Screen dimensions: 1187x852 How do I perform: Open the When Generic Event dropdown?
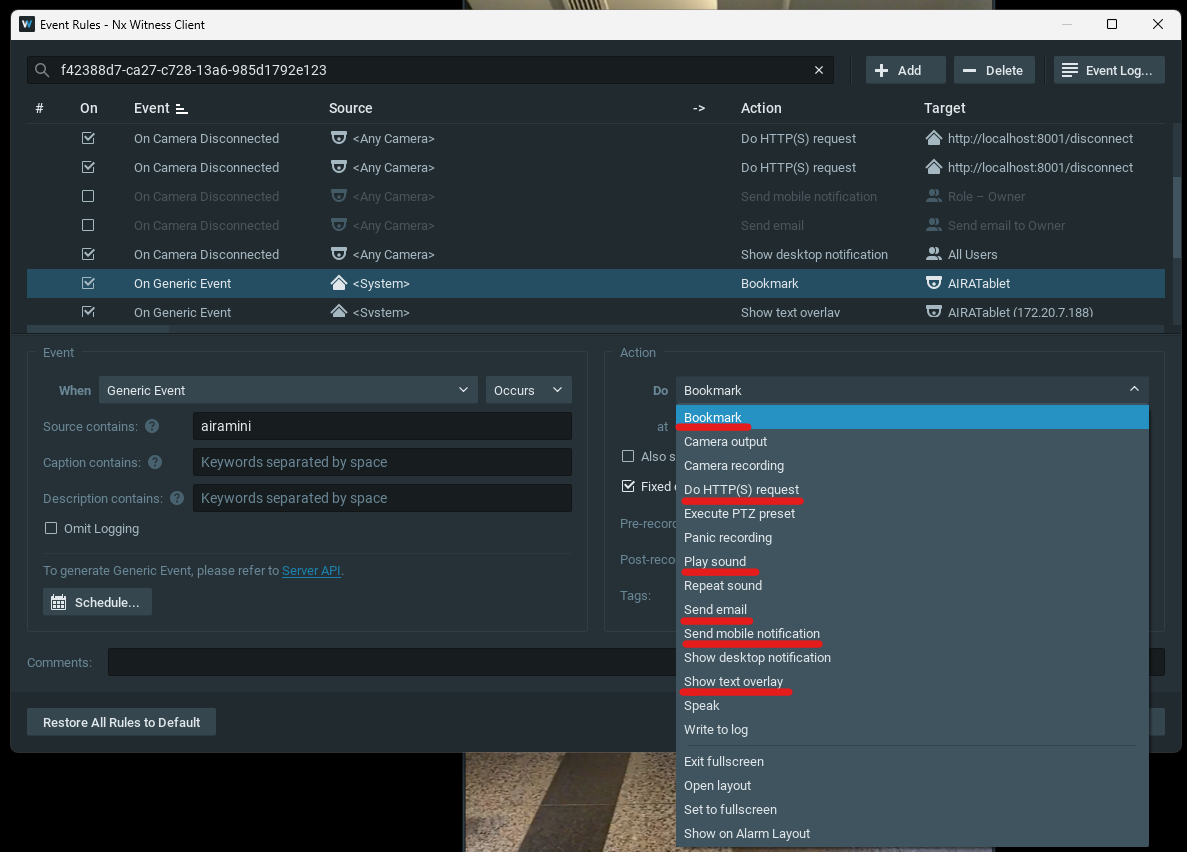coord(288,390)
